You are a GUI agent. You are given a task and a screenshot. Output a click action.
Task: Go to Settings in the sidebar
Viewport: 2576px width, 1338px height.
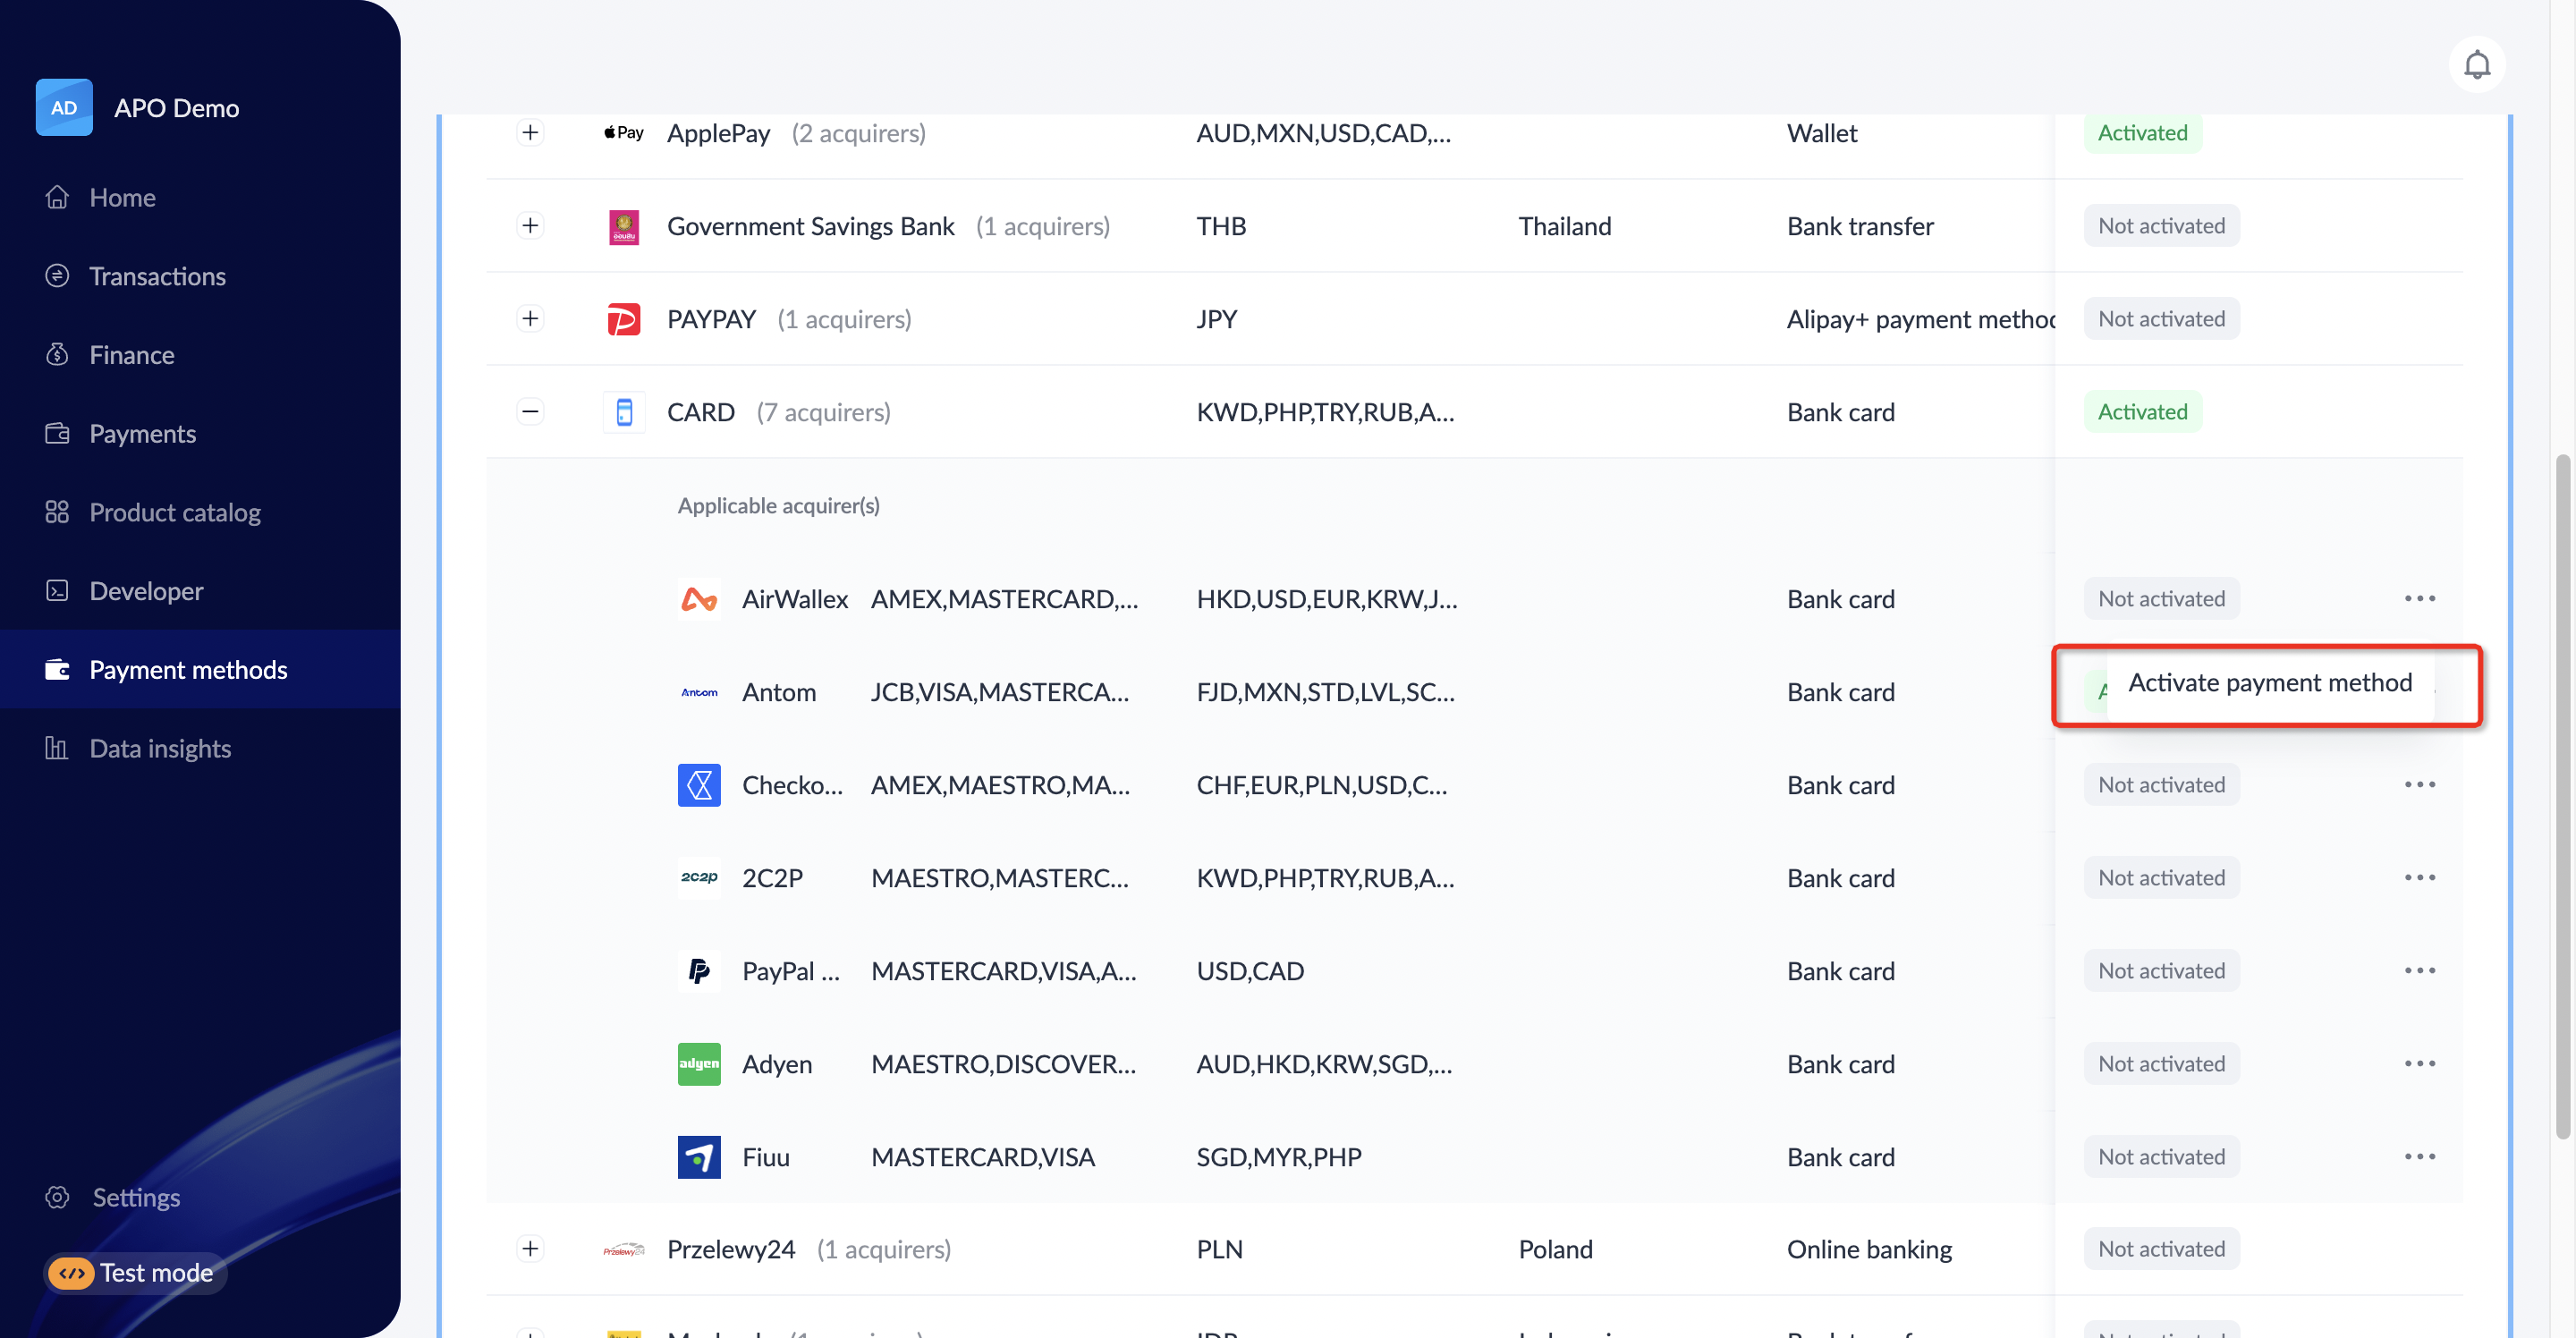pyautogui.click(x=136, y=1197)
